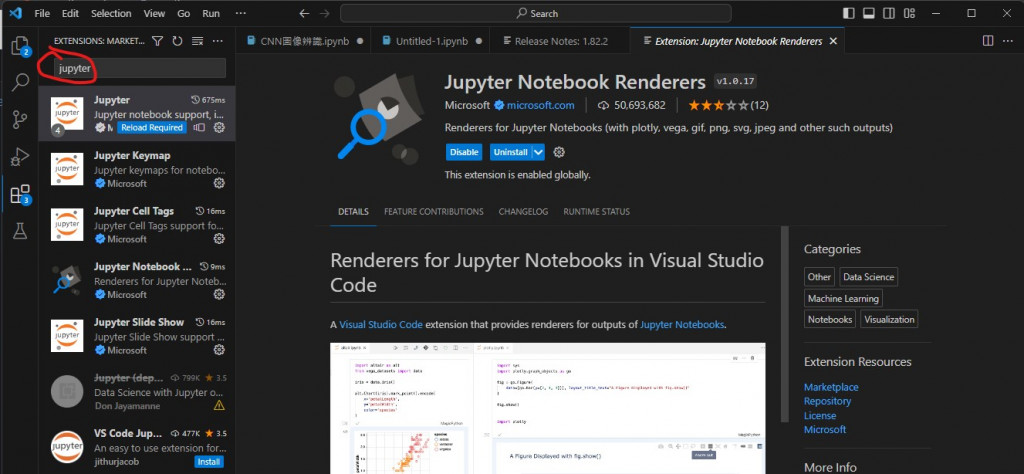The height and width of the screenshot is (474, 1024).
Task: Open manage gear for Jupyter Cell Tags
Action: point(219,239)
